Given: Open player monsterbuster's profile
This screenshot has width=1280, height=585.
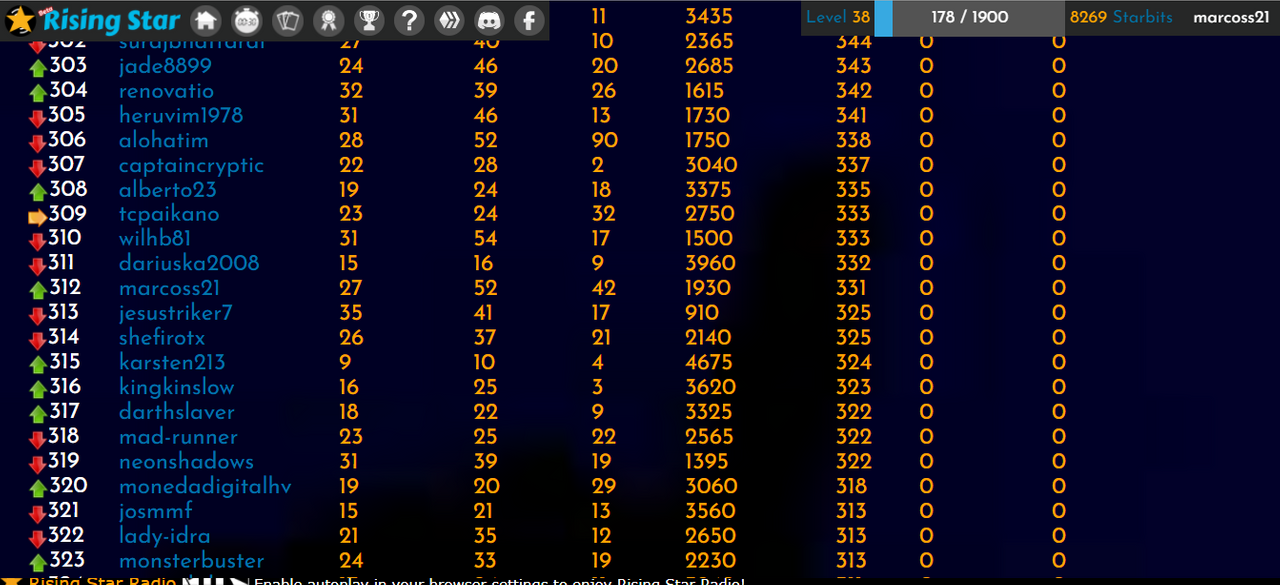Looking at the screenshot, I should point(192,561).
